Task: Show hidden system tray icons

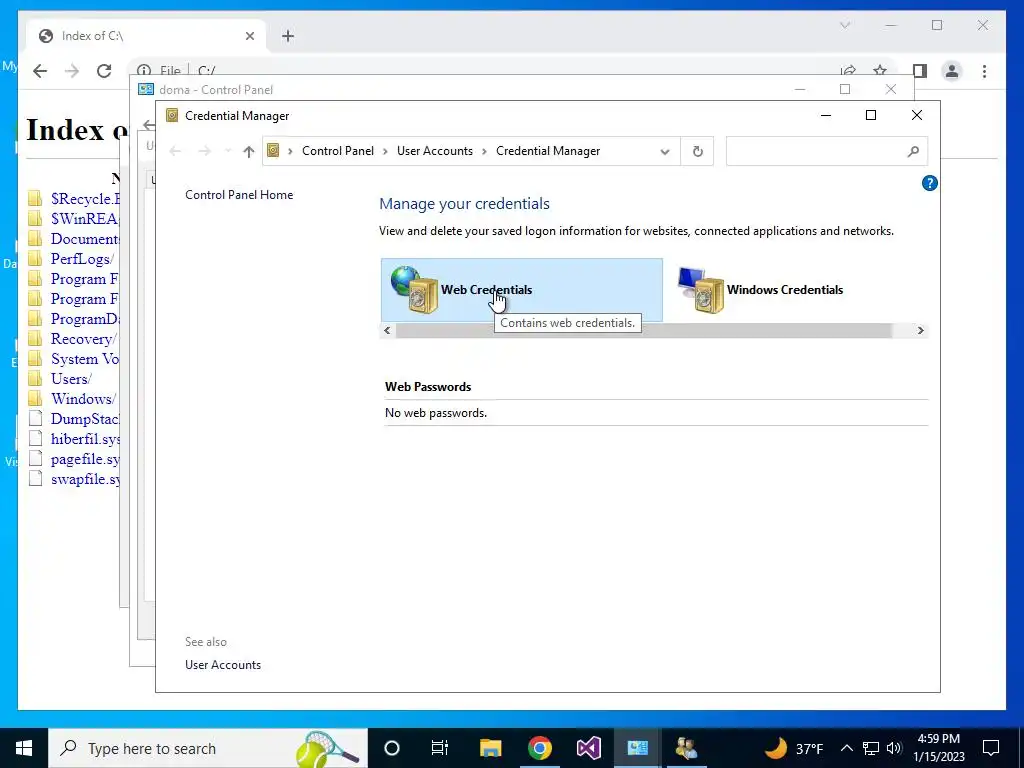Action: point(846,748)
